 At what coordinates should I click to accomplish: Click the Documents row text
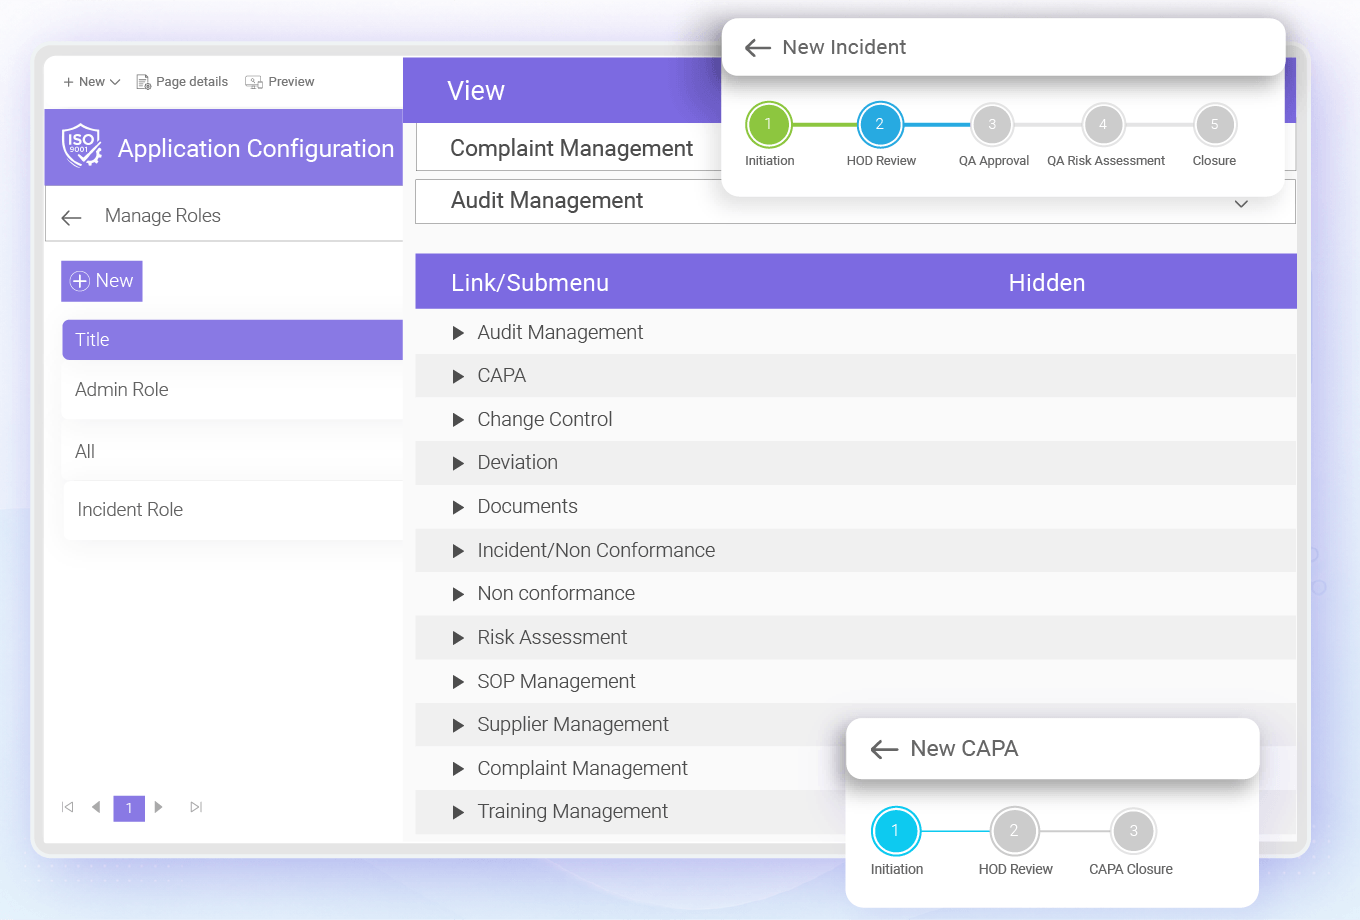[527, 507]
